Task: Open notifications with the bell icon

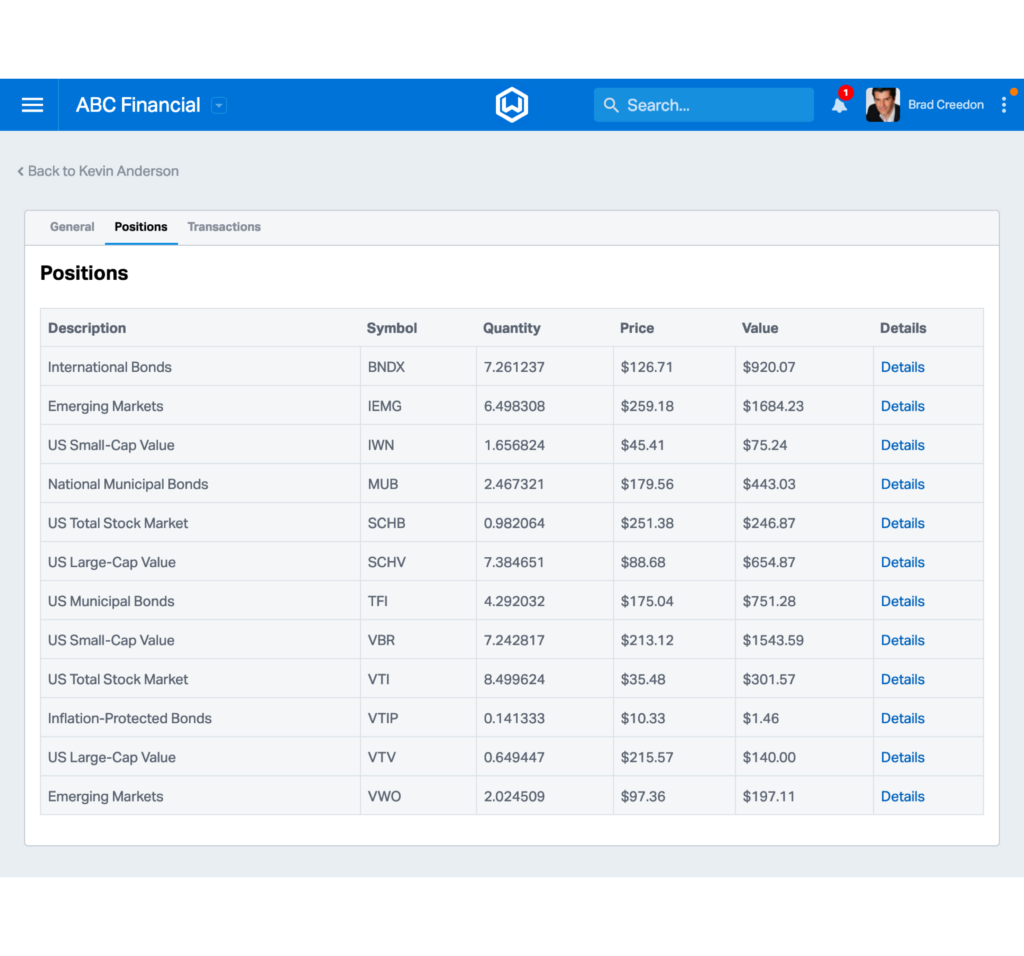Action: [839, 106]
